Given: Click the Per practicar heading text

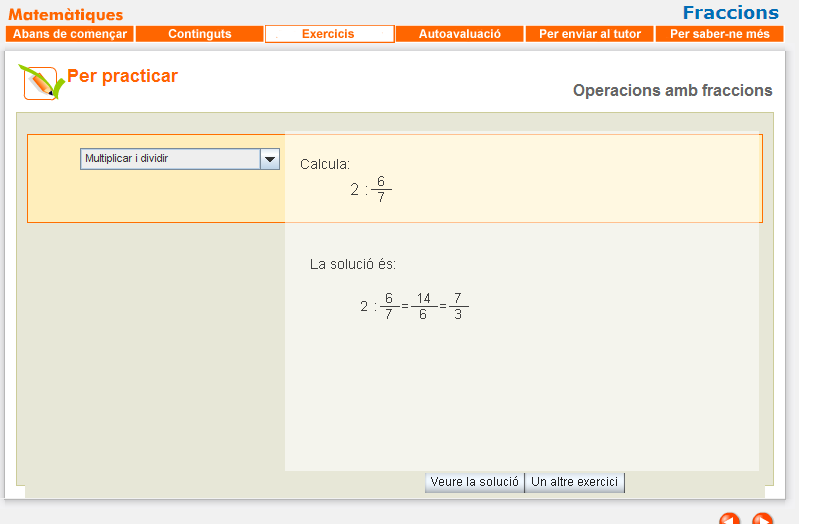Looking at the screenshot, I should pyautogui.click(x=122, y=76).
